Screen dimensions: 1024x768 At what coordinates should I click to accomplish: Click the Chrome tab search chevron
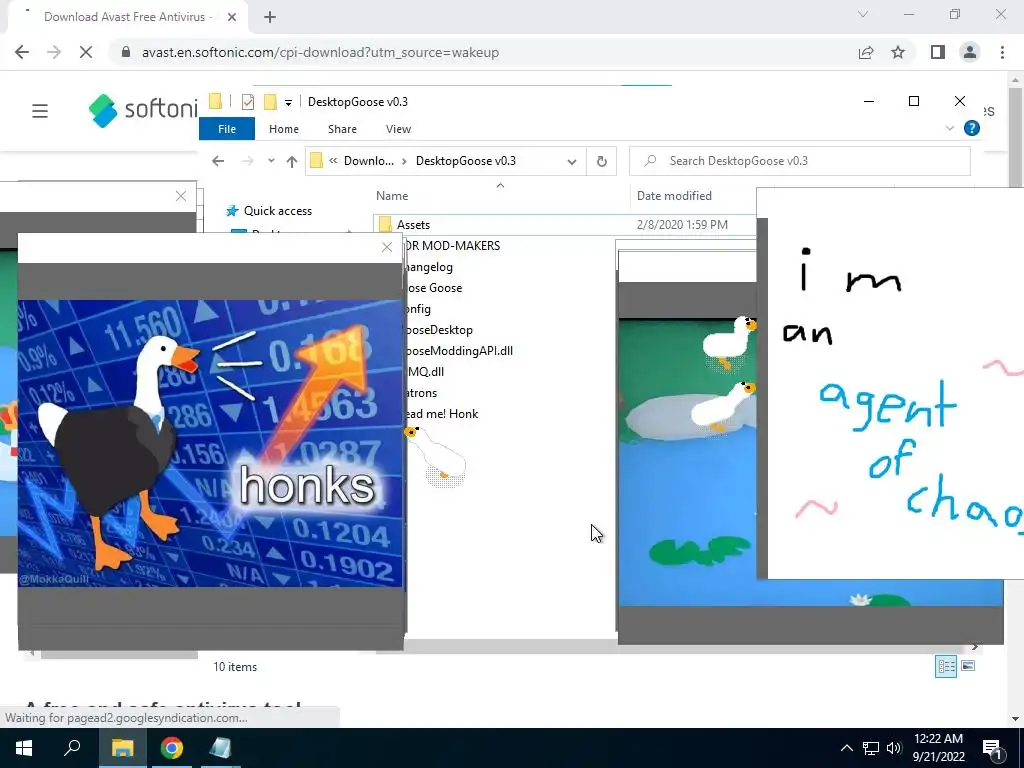[863, 14]
